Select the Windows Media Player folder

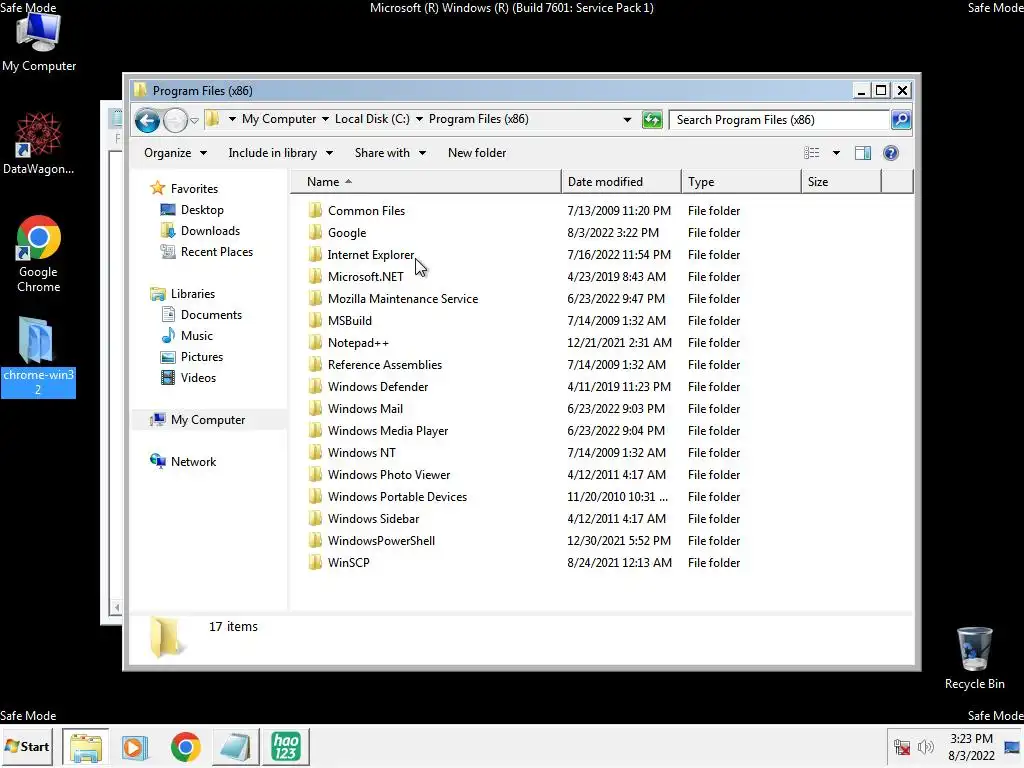point(388,430)
